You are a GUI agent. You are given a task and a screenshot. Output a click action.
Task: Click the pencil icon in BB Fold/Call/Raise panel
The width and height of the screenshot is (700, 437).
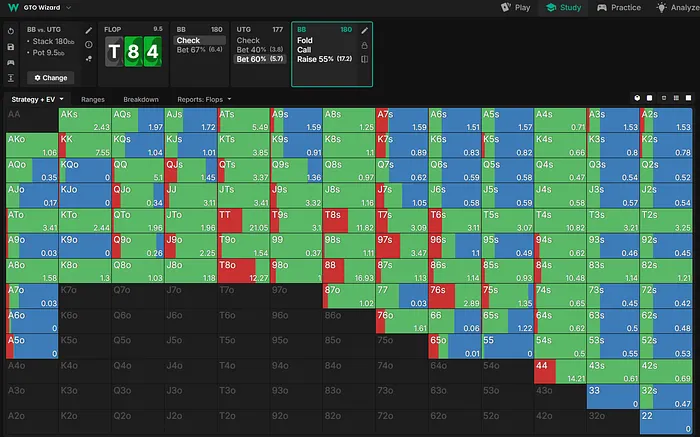[365, 30]
